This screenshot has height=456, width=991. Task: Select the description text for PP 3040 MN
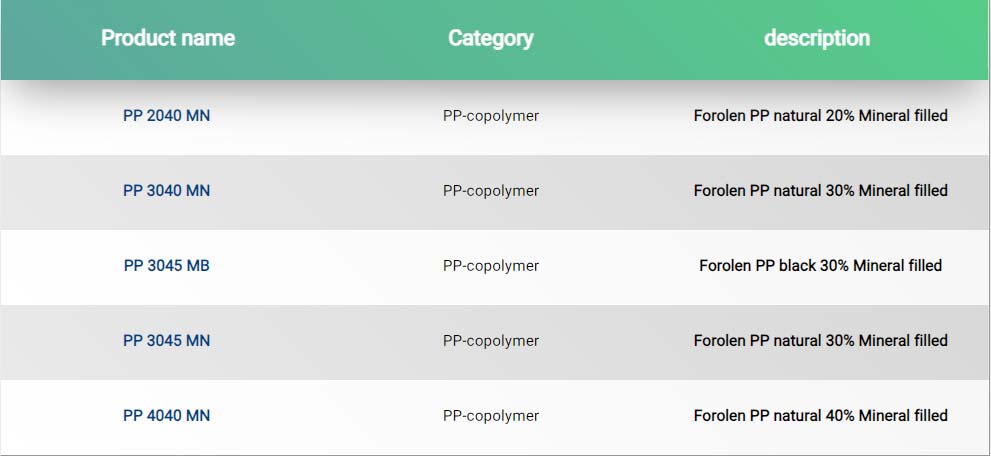(x=820, y=191)
